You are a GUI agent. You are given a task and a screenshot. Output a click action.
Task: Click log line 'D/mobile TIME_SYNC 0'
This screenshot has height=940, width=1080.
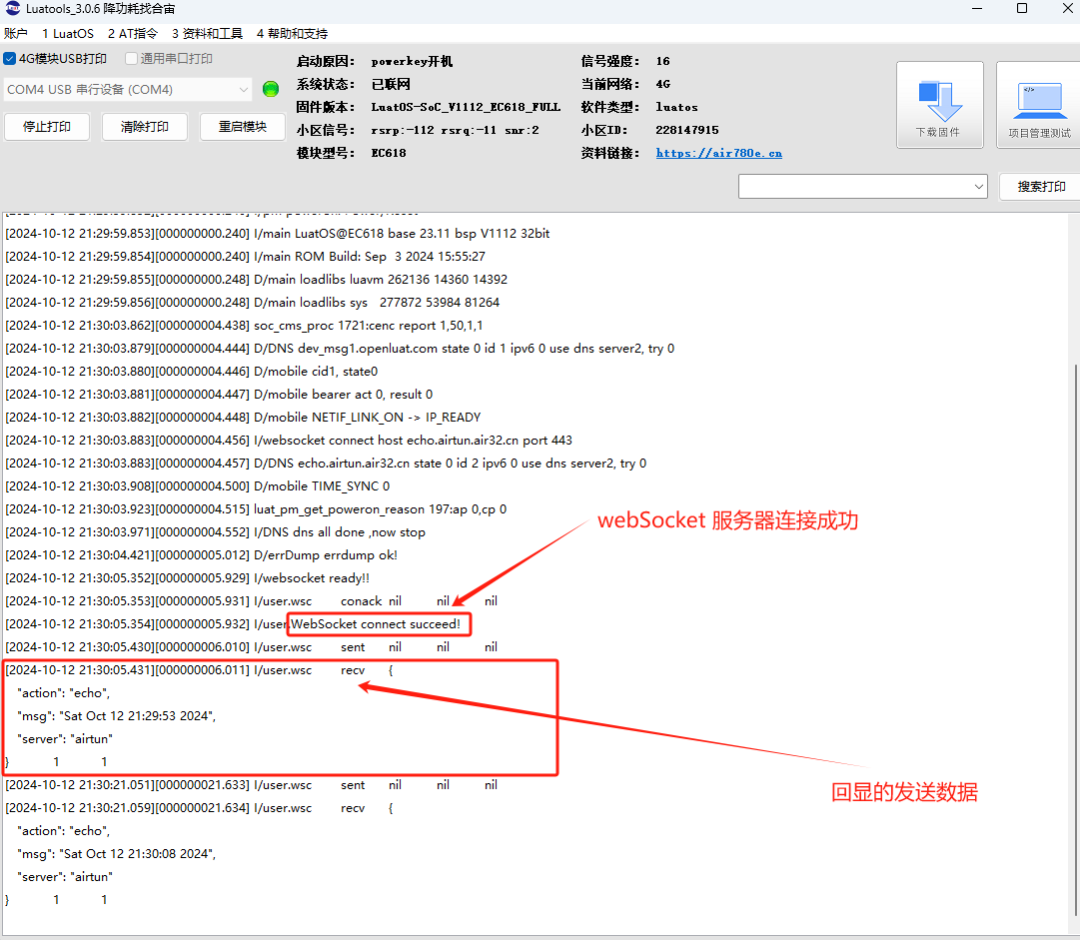(198, 486)
